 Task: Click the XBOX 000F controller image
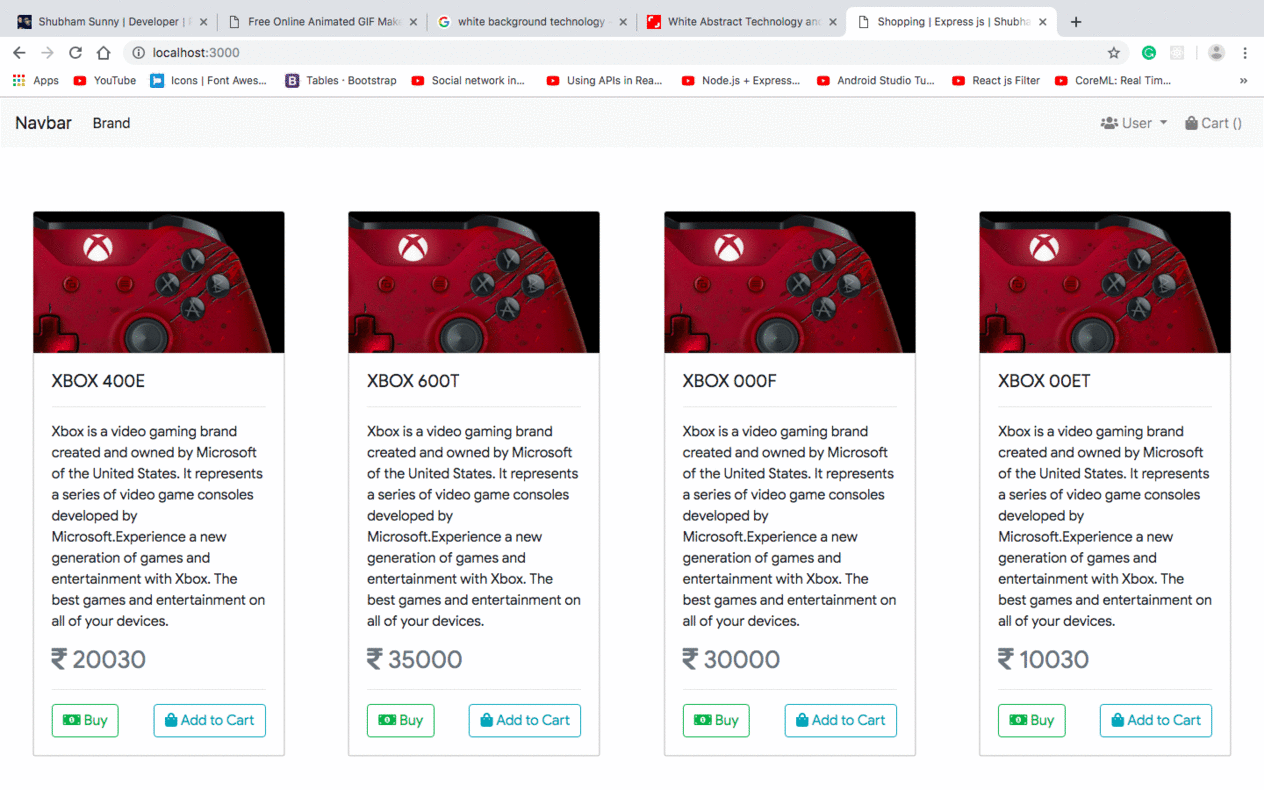pyautogui.click(x=789, y=282)
